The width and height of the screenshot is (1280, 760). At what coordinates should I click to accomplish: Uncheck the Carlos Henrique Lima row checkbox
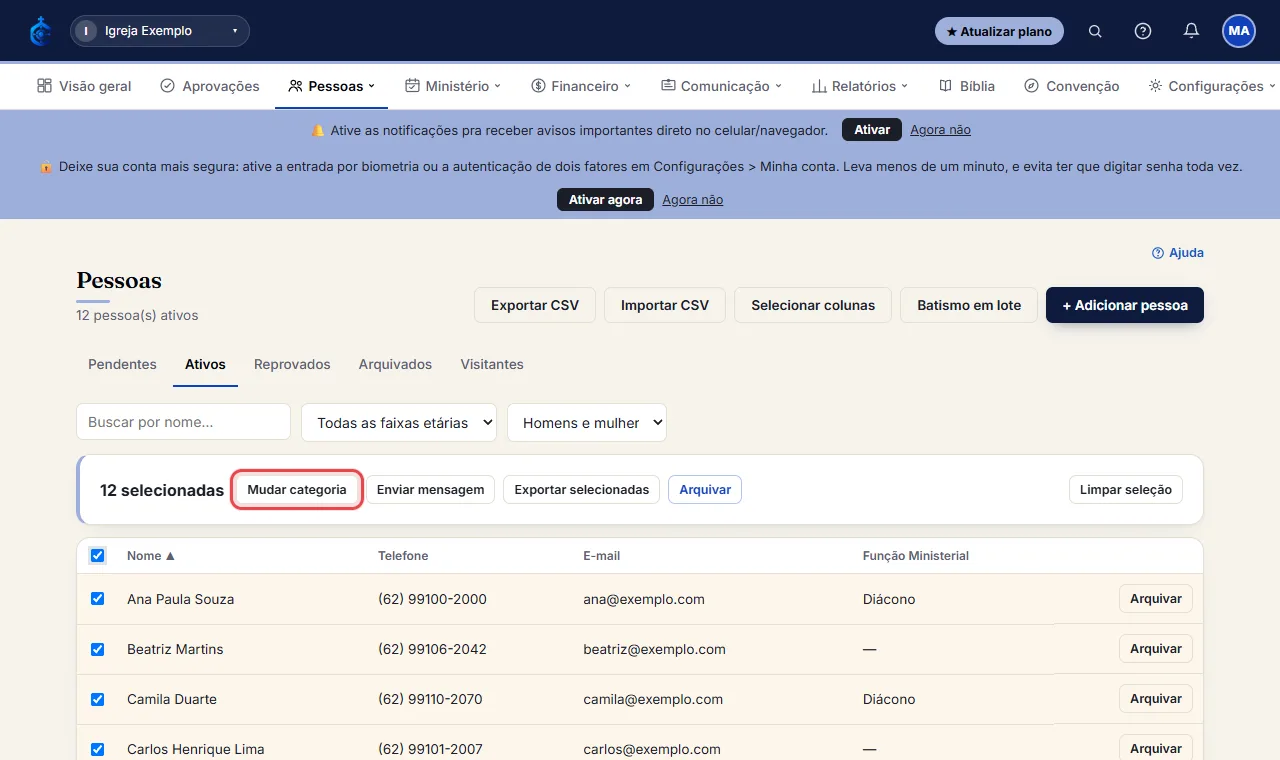click(x=97, y=749)
